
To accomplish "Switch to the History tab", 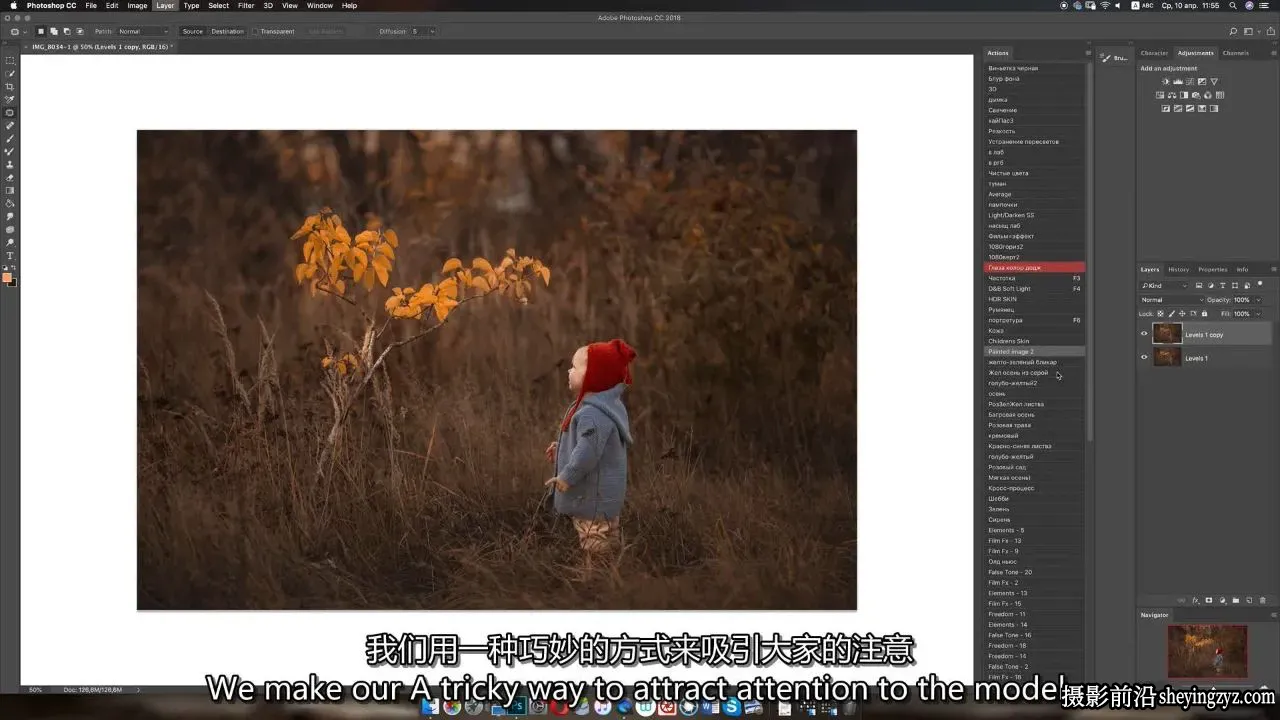I will 1179,269.
